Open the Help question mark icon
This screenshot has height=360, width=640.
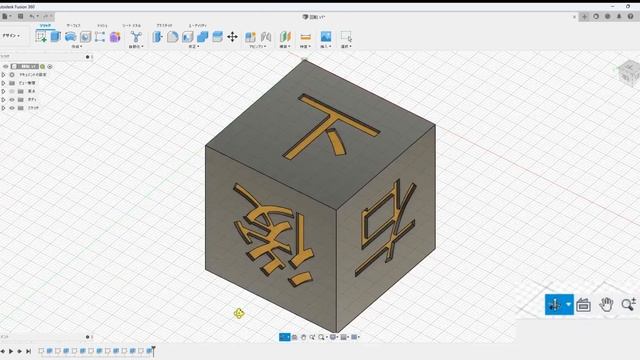coord(631,16)
